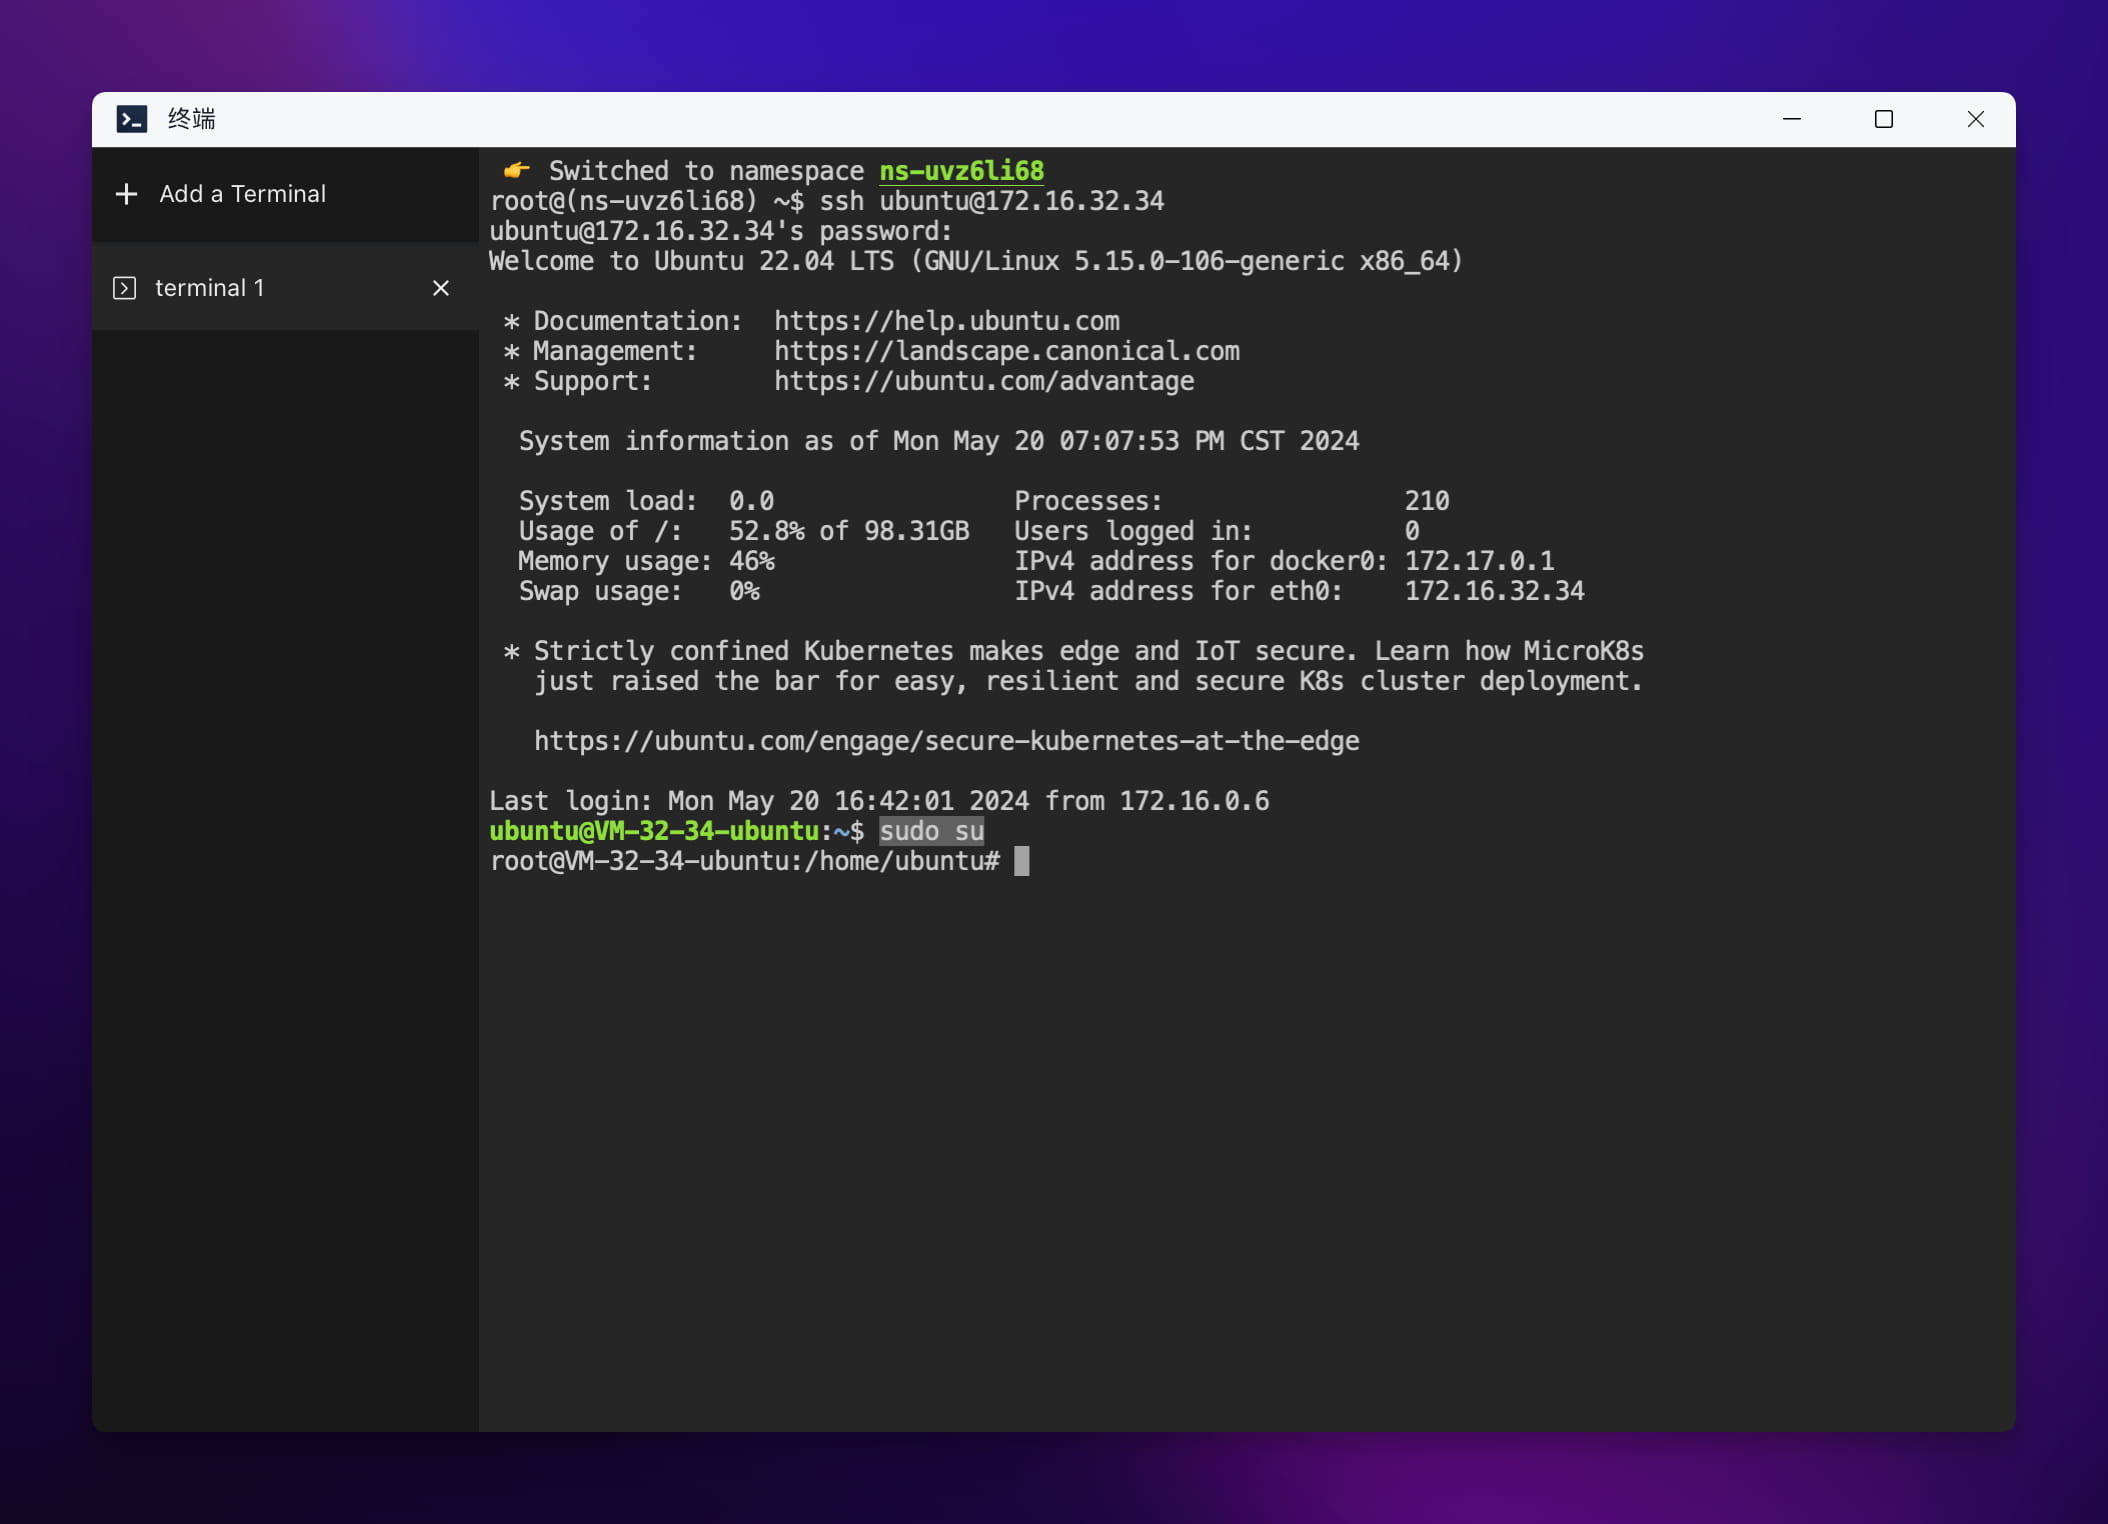
Task: Open the help.ubuntu.com documentation link
Action: [x=946, y=321]
